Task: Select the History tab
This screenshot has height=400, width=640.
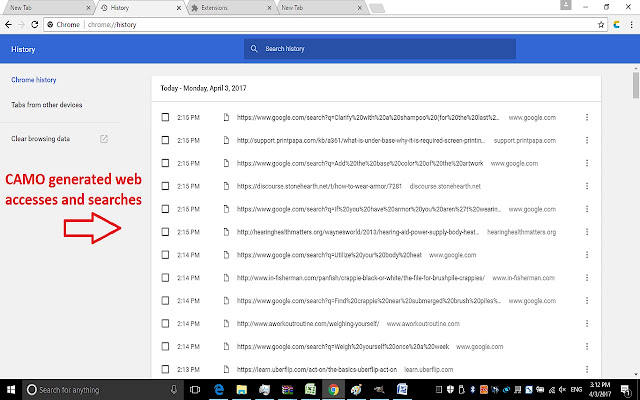Action: 140,8
